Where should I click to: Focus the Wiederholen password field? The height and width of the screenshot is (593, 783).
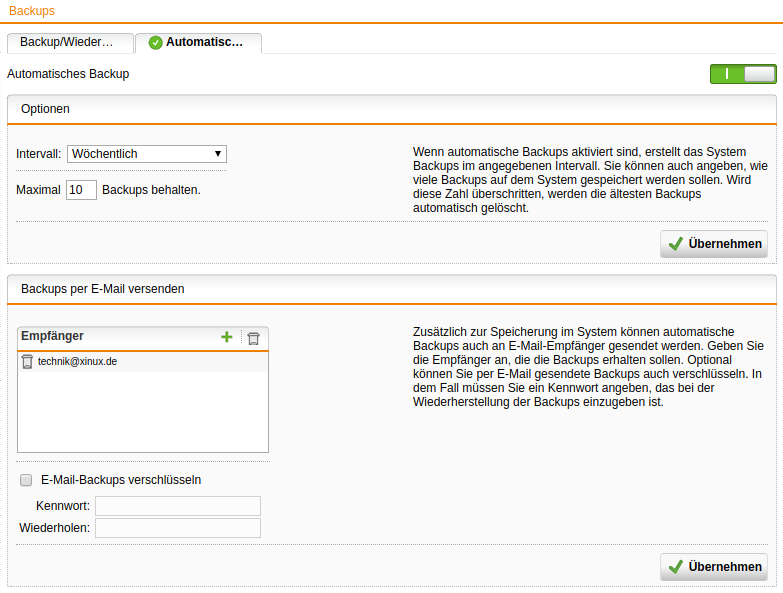(177, 528)
